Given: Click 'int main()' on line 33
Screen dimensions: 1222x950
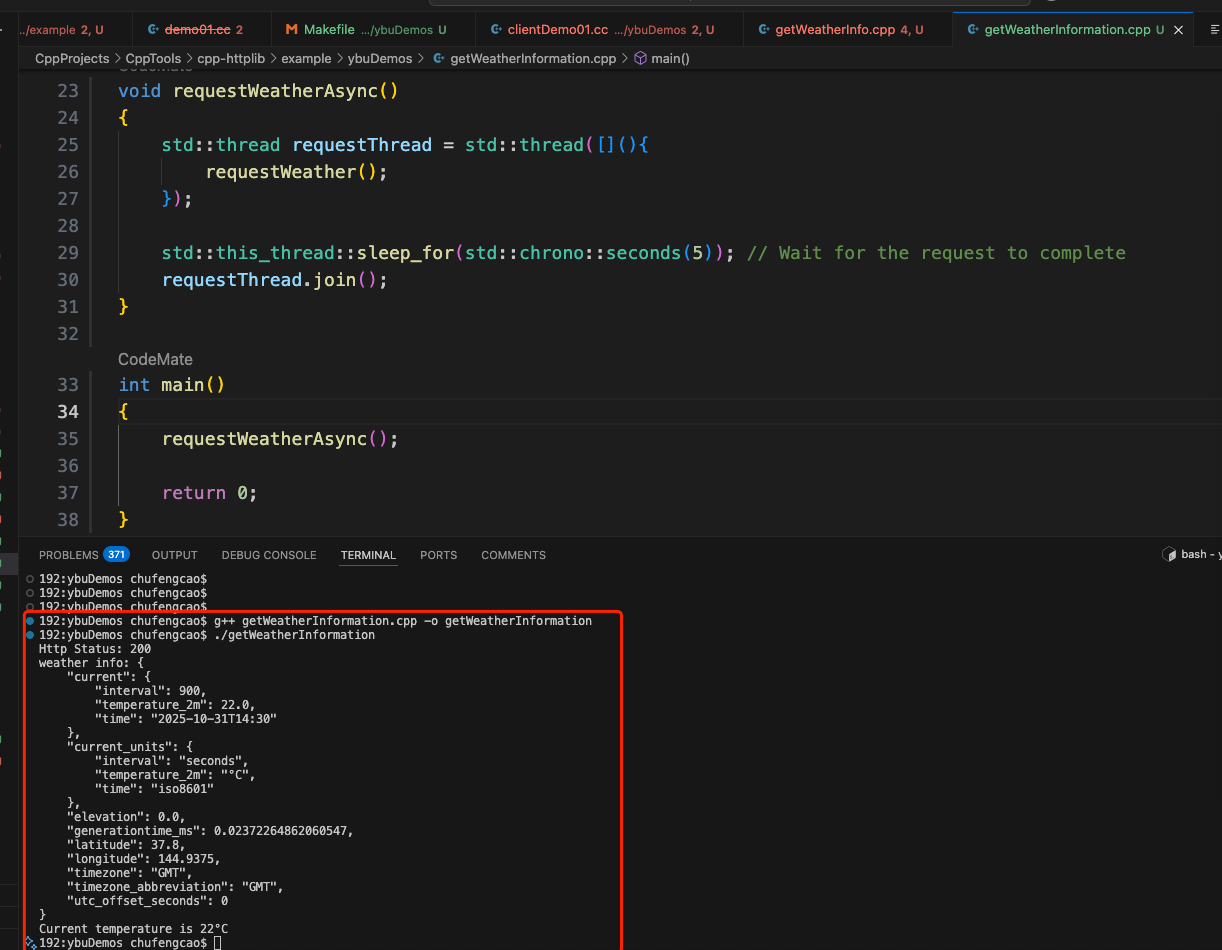Looking at the screenshot, I should 172,385.
